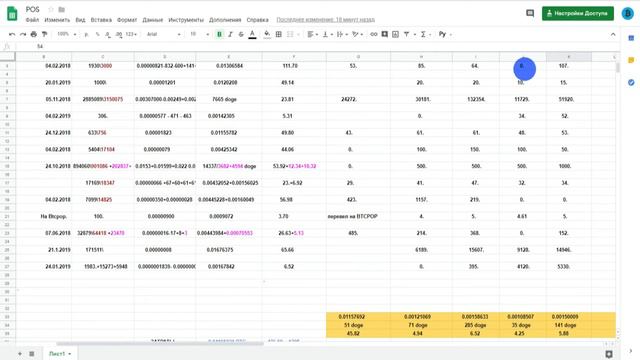Open input tools (Ру) button

442,34
